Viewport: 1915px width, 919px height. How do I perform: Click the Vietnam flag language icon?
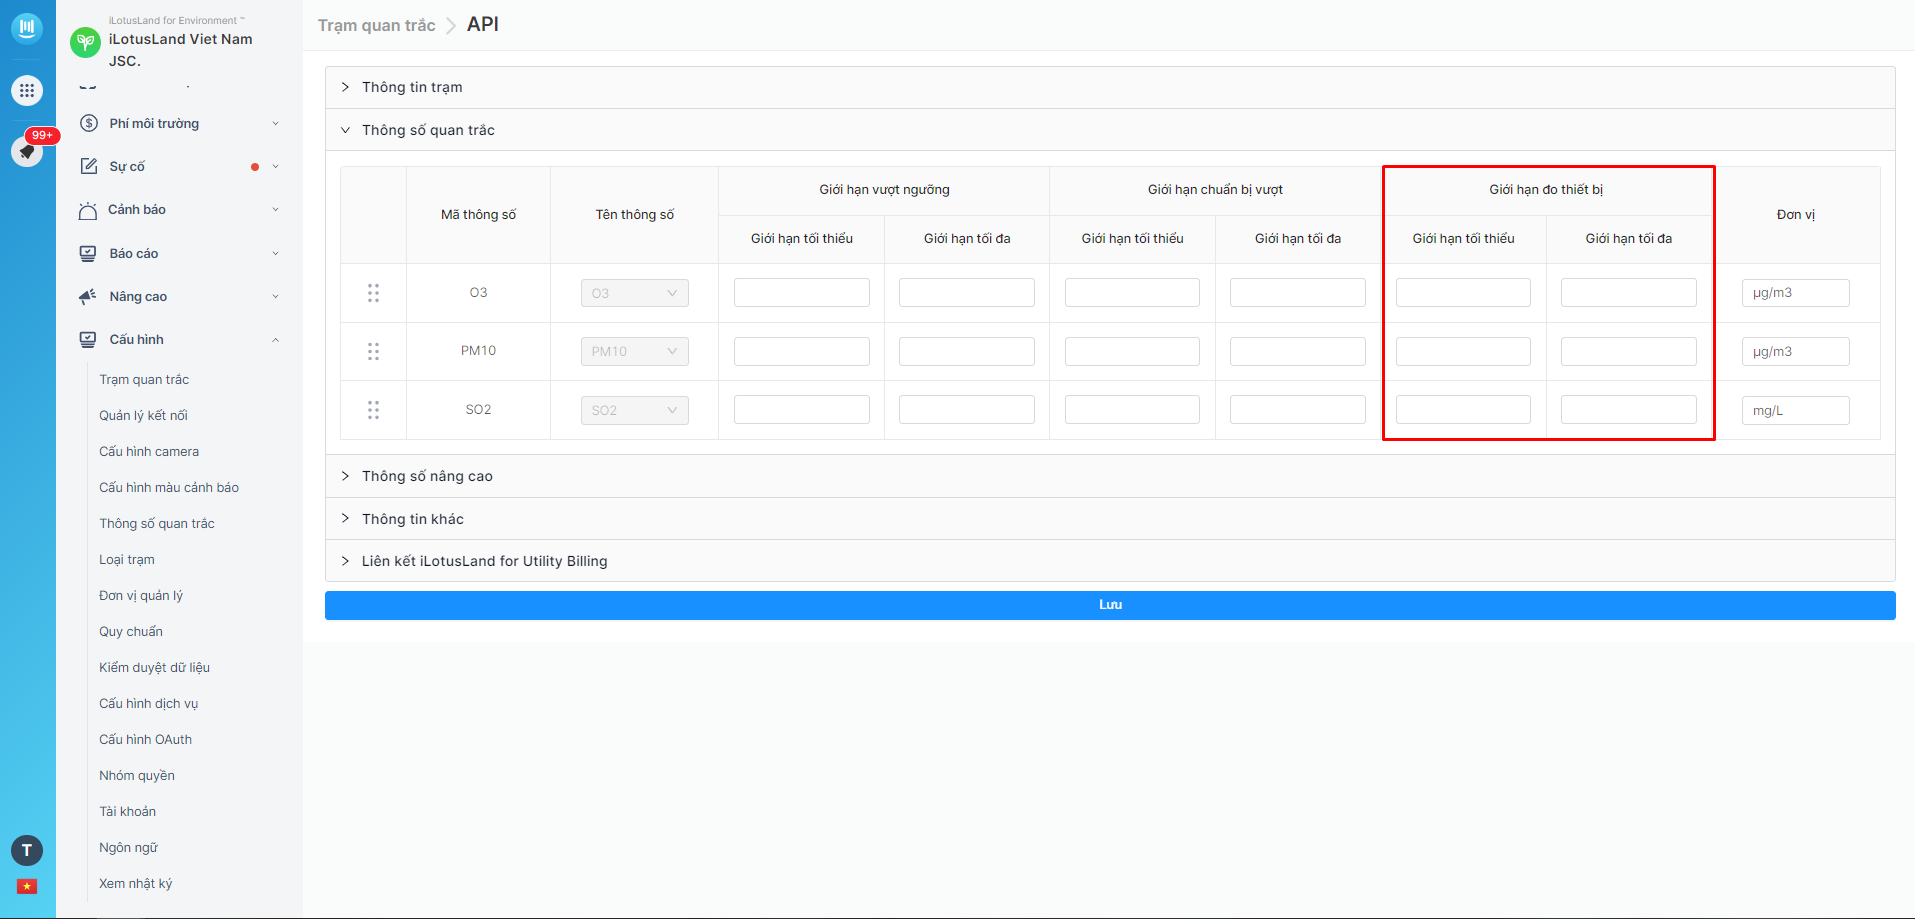click(27, 886)
